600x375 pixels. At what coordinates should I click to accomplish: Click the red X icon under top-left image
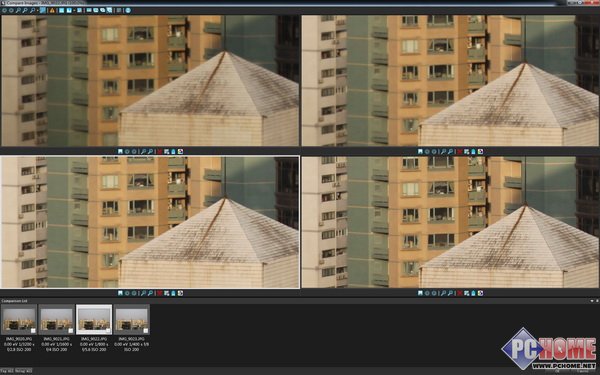[160, 152]
